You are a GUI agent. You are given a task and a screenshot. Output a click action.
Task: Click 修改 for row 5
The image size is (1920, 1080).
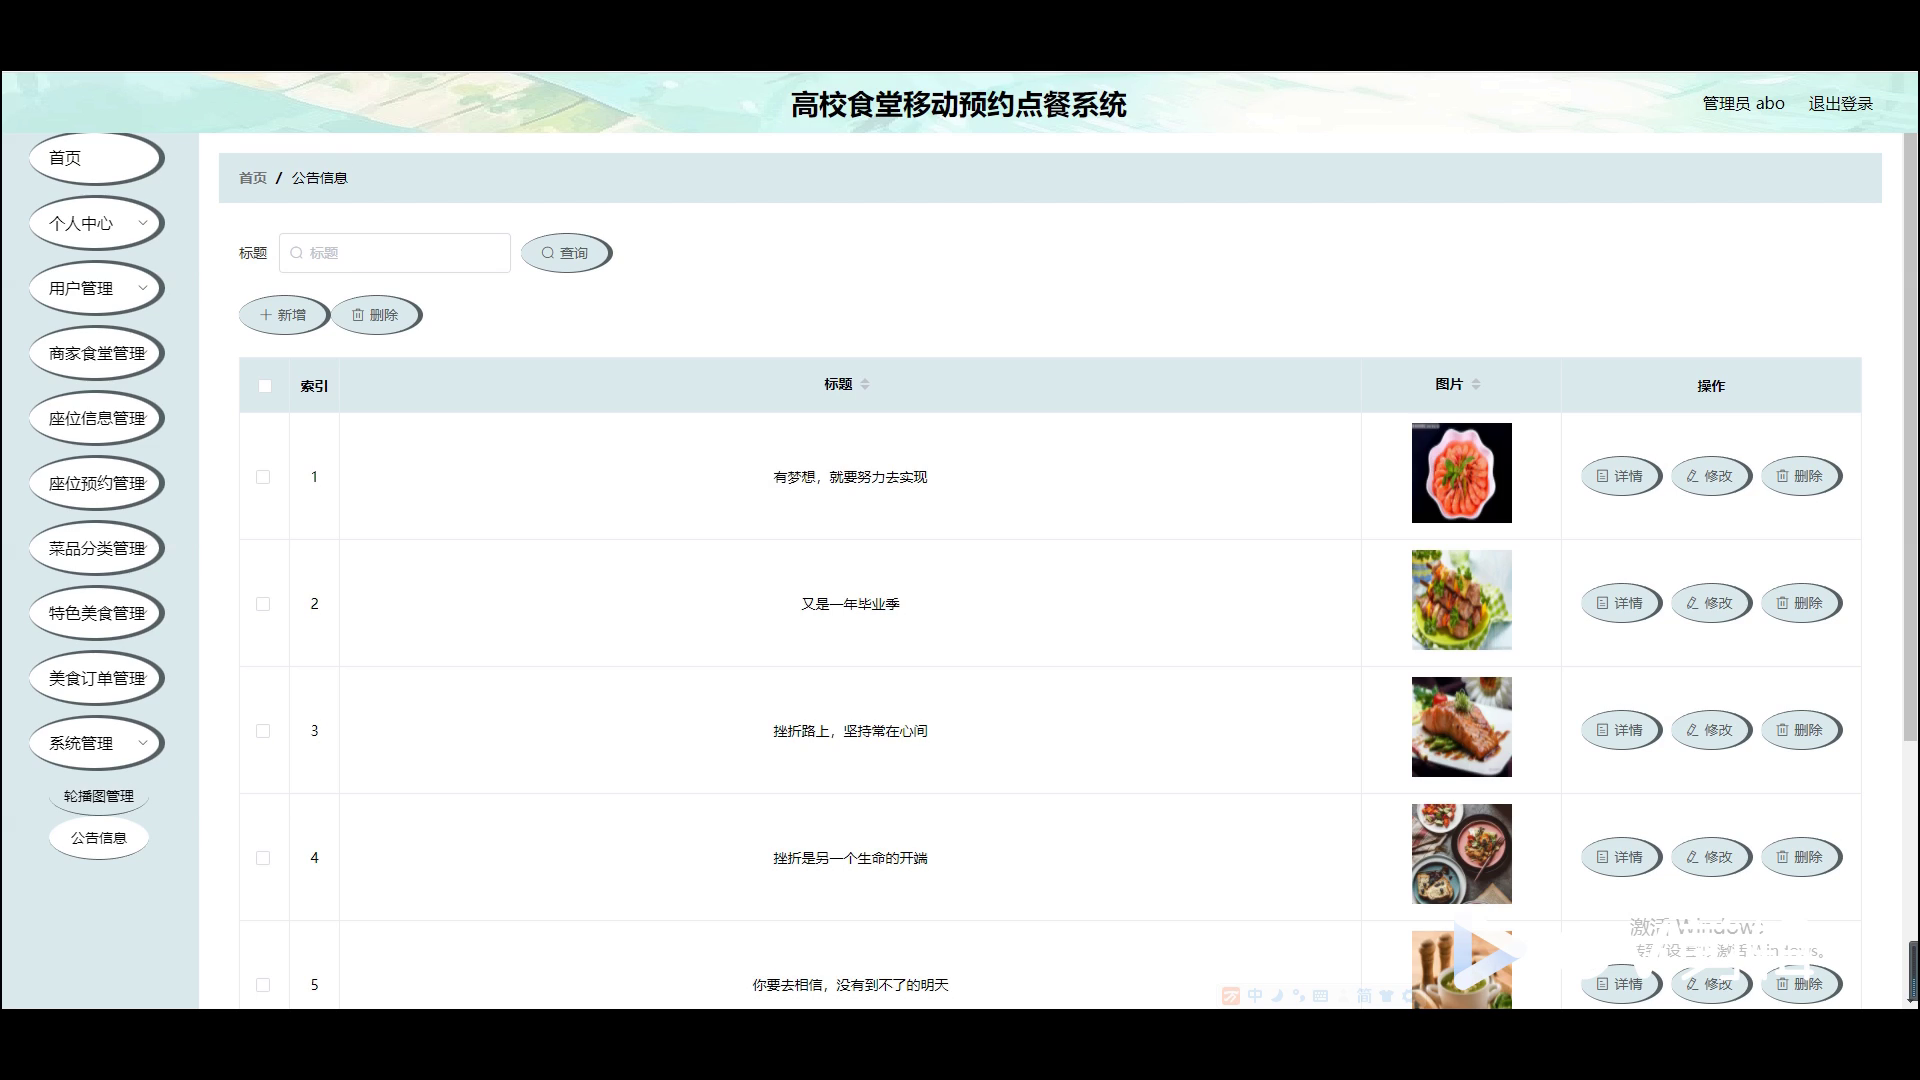[1711, 984]
